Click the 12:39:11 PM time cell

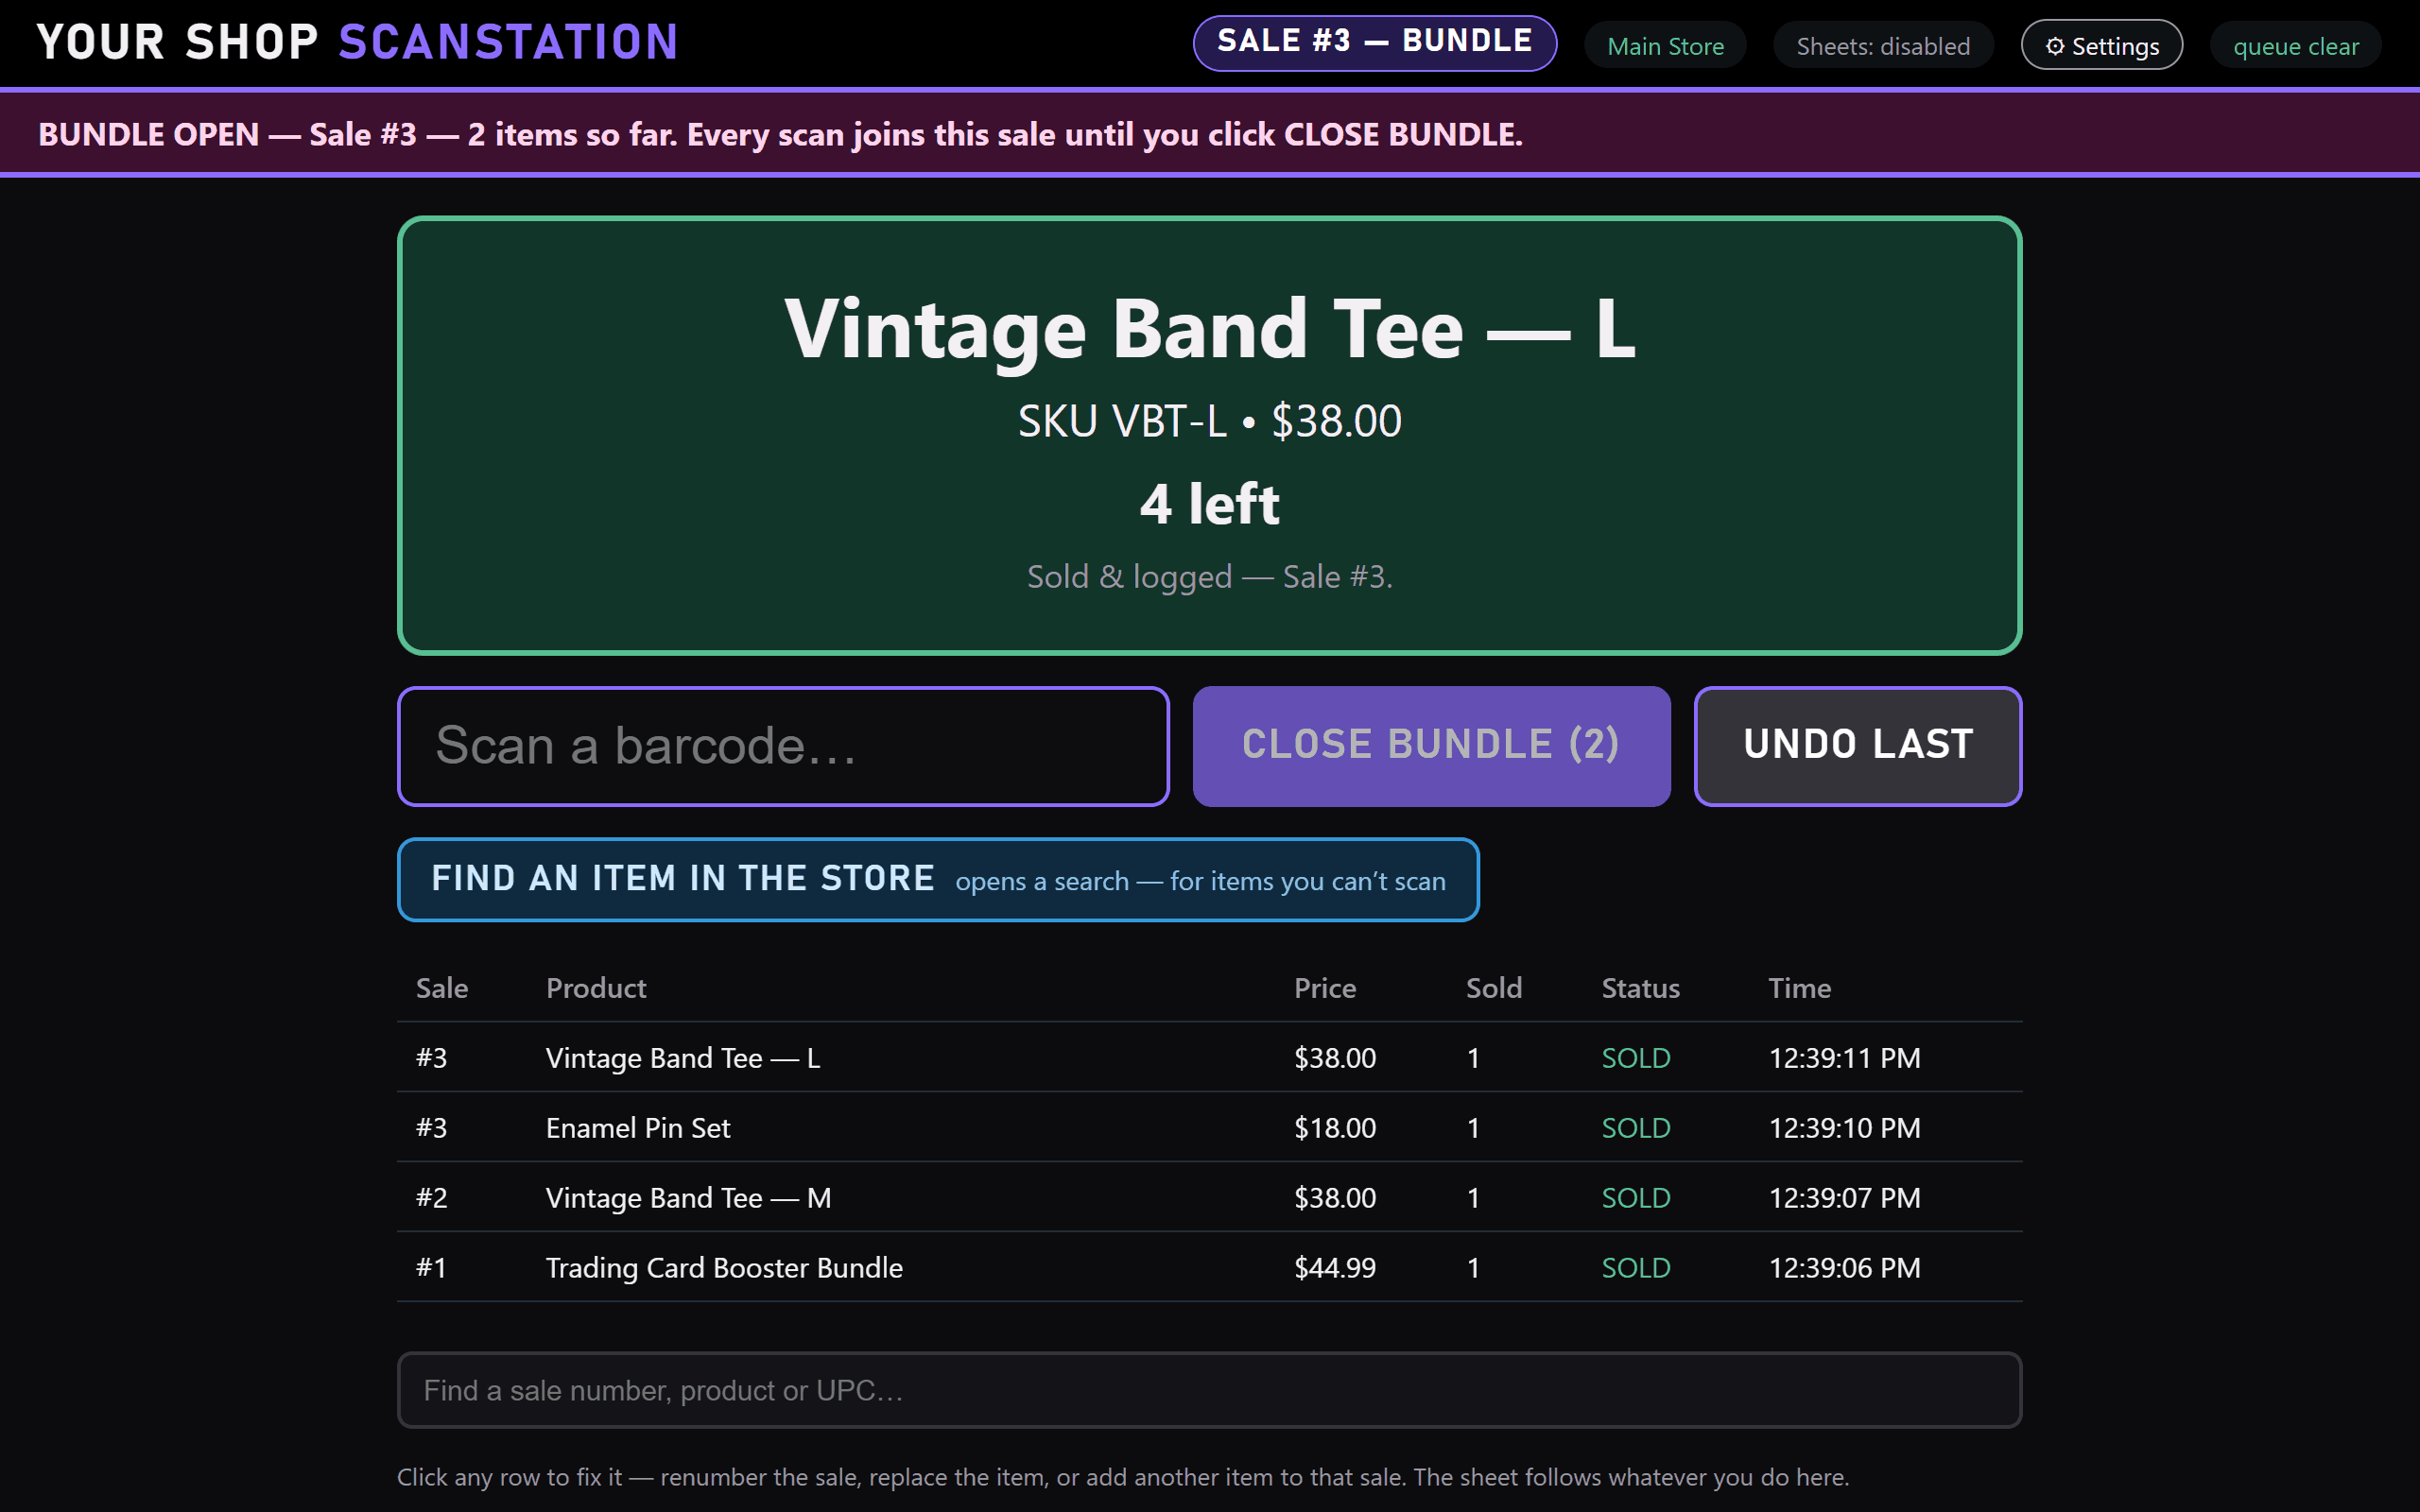[x=1844, y=1057]
